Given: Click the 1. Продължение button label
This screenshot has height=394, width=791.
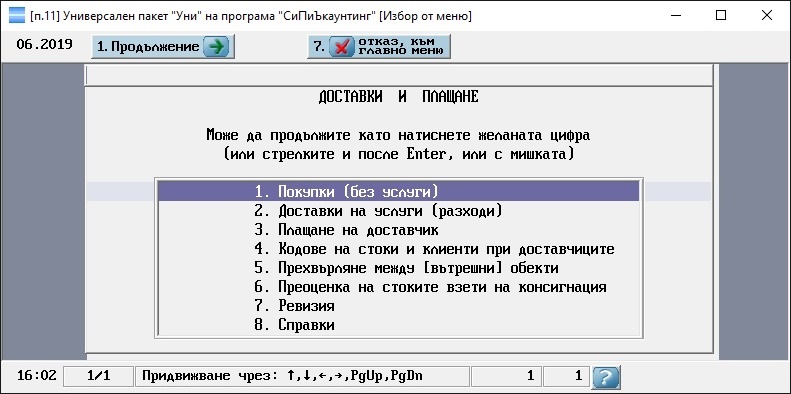Looking at the screenshot, I should [148, 47].
